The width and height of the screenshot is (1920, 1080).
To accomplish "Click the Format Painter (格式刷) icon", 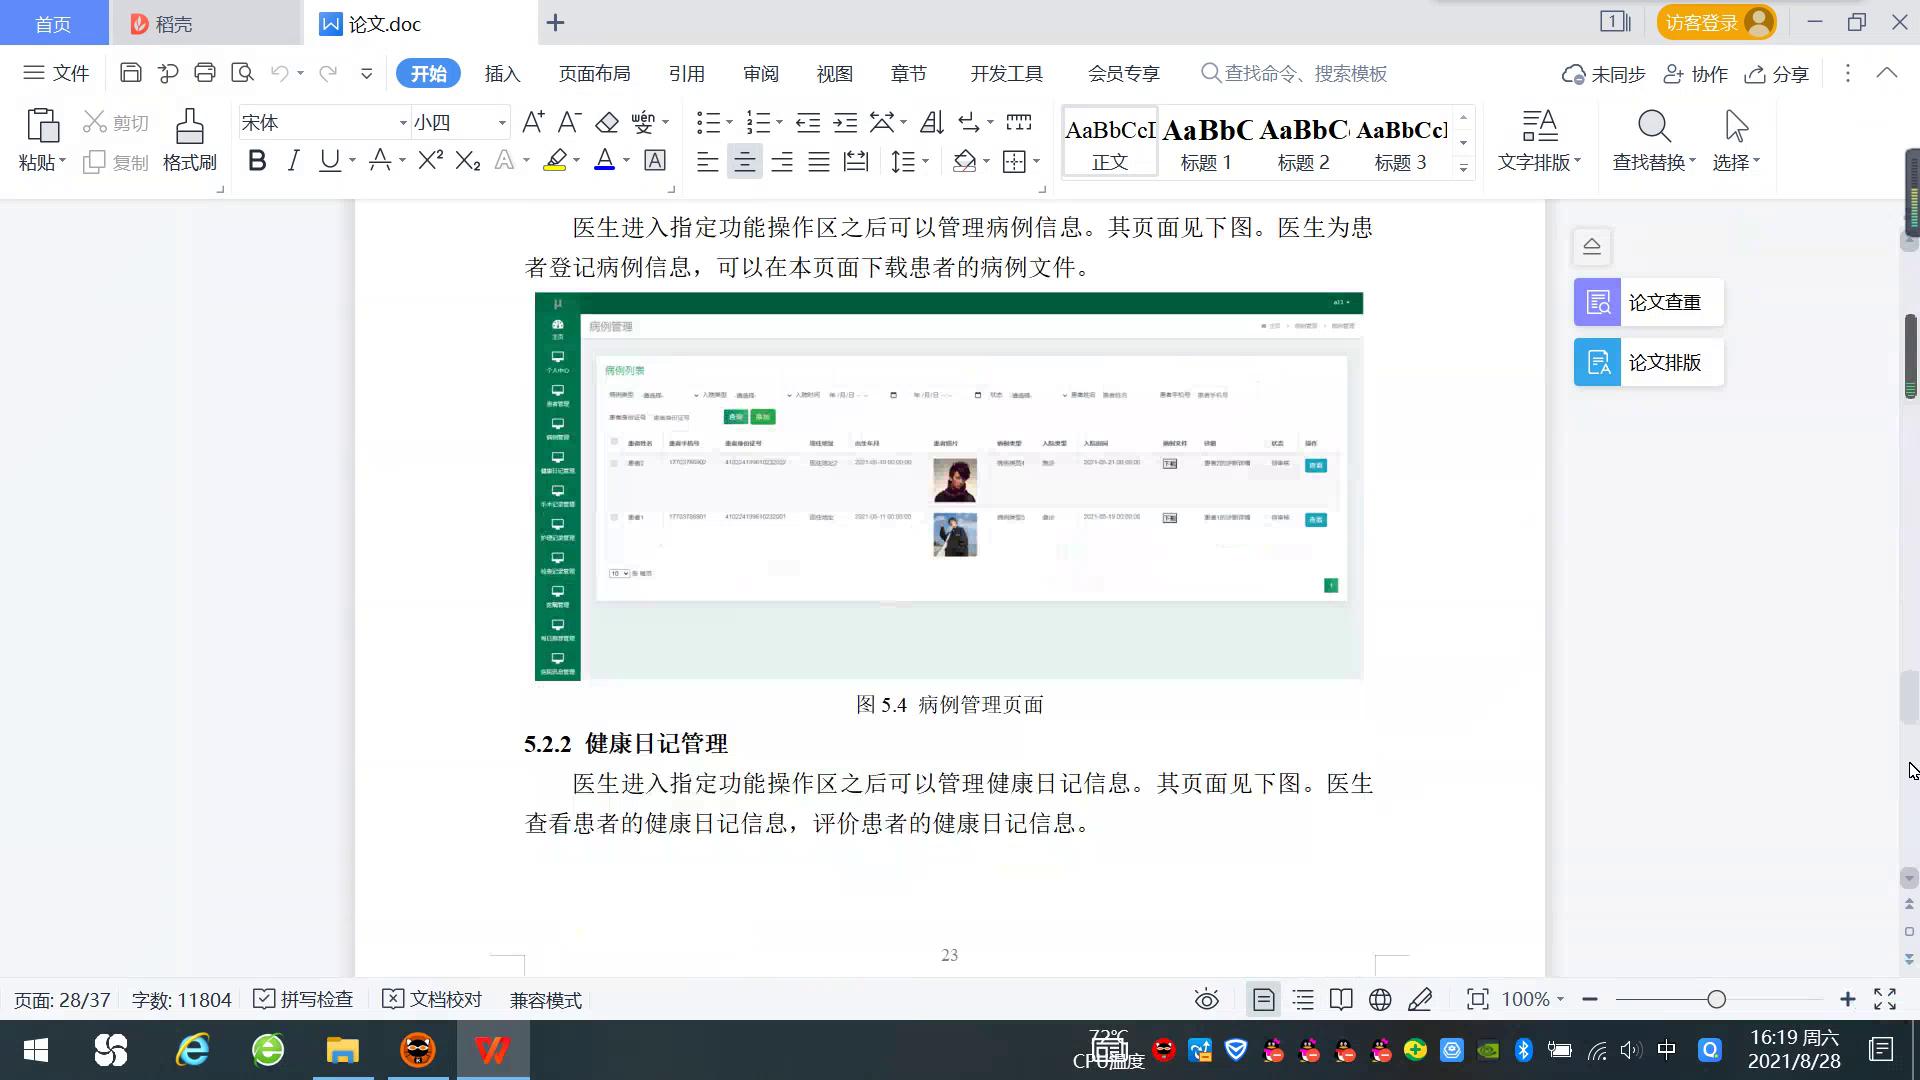I will (189, 138).
